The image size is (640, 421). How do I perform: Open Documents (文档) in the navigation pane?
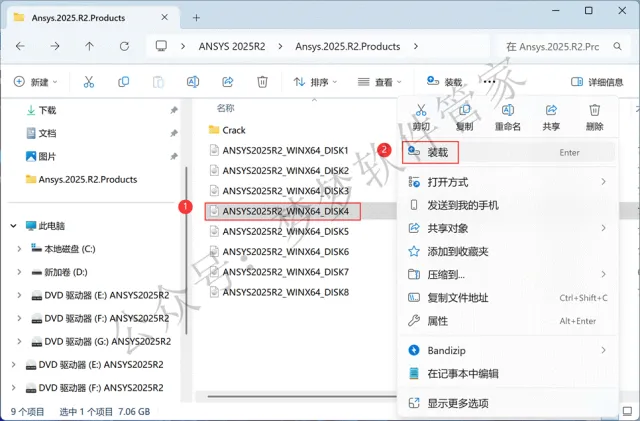click(47, 133)
